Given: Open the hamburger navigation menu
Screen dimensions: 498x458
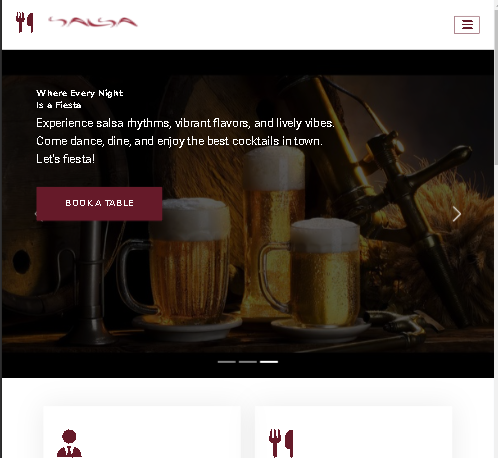Looking at the screenshot, I should tap(467, 25).
